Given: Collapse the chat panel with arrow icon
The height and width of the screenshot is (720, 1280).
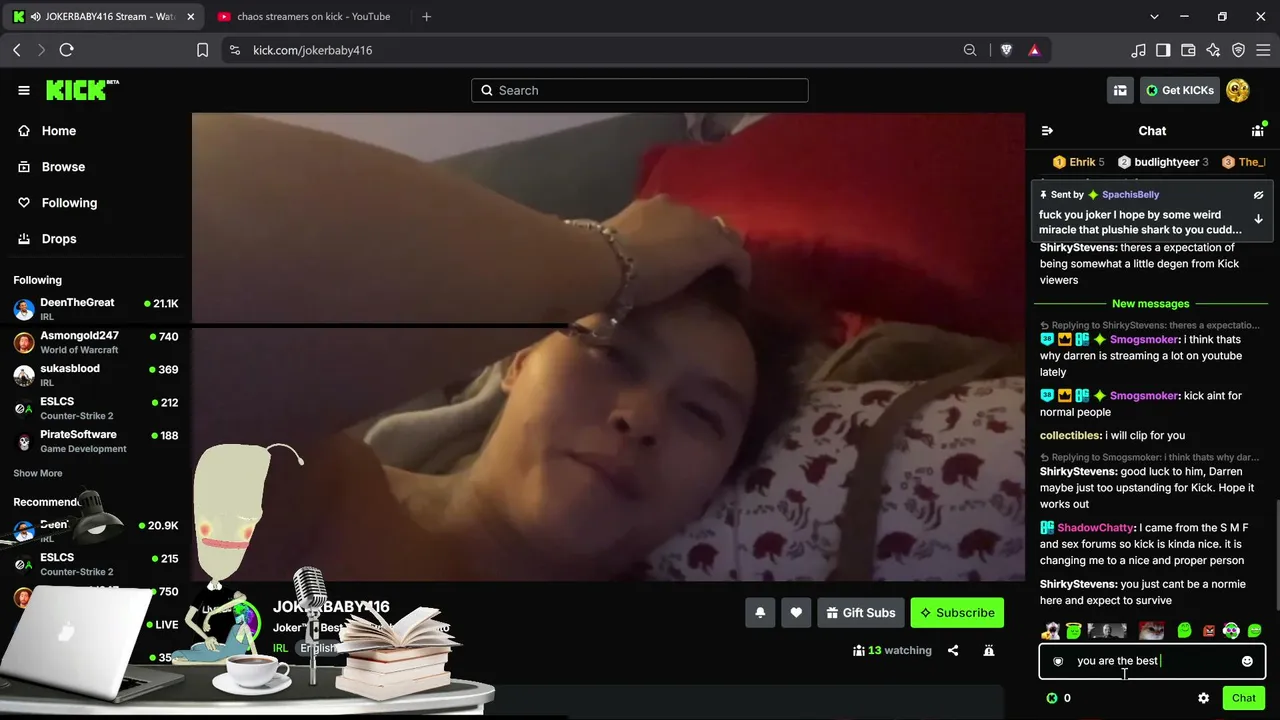Looking at the screenshot, I should [x=1047, y=131].
